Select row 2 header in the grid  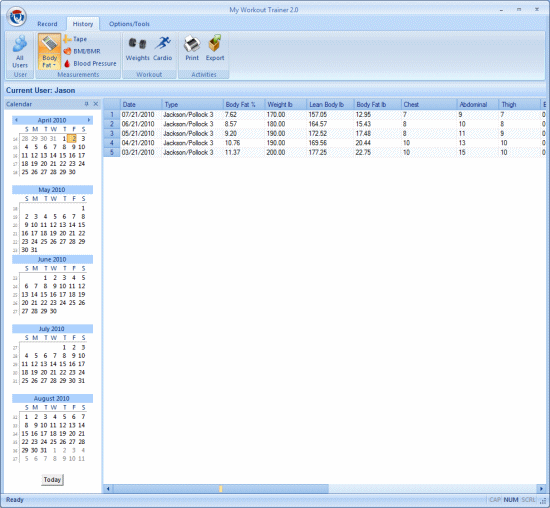pos(112,124)
